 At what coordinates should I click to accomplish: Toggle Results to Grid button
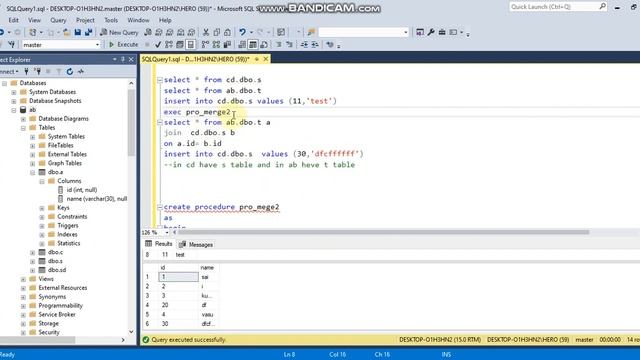[x=253, y=44]
